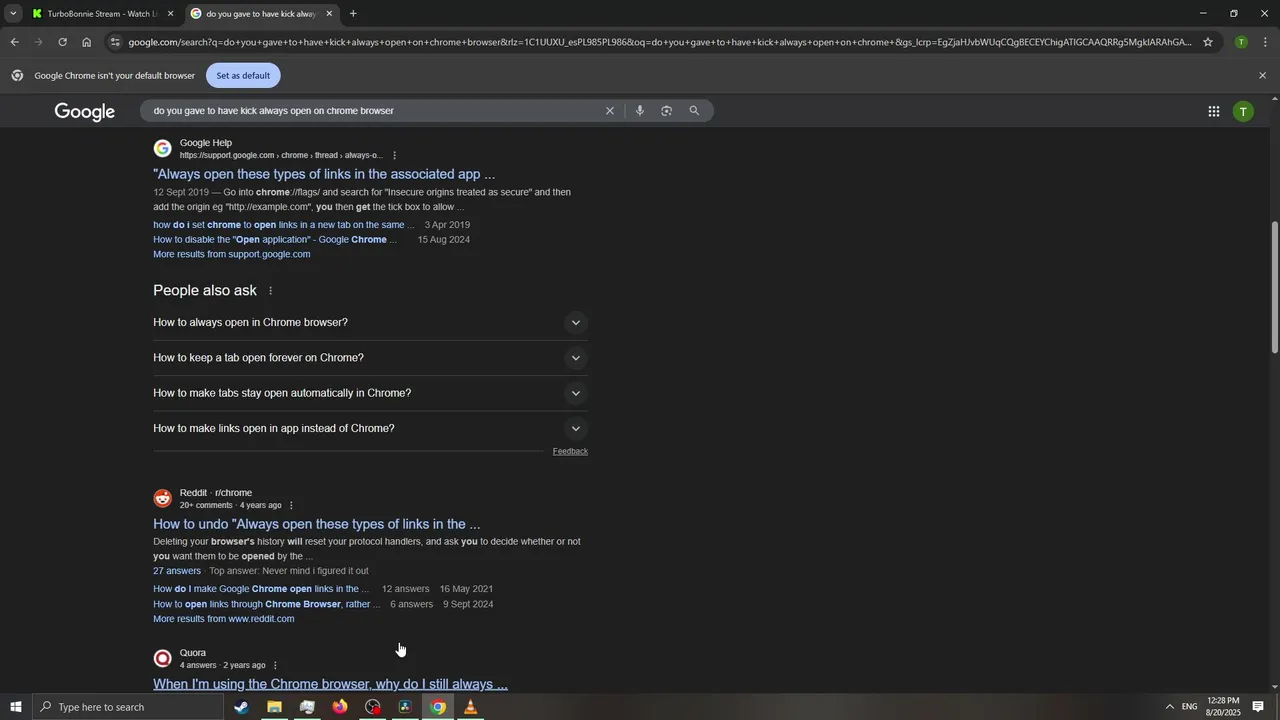Open "When I'm using the Chrome browser" Quora result
This screenshot has width=1280, height=720.
(330, 684)
